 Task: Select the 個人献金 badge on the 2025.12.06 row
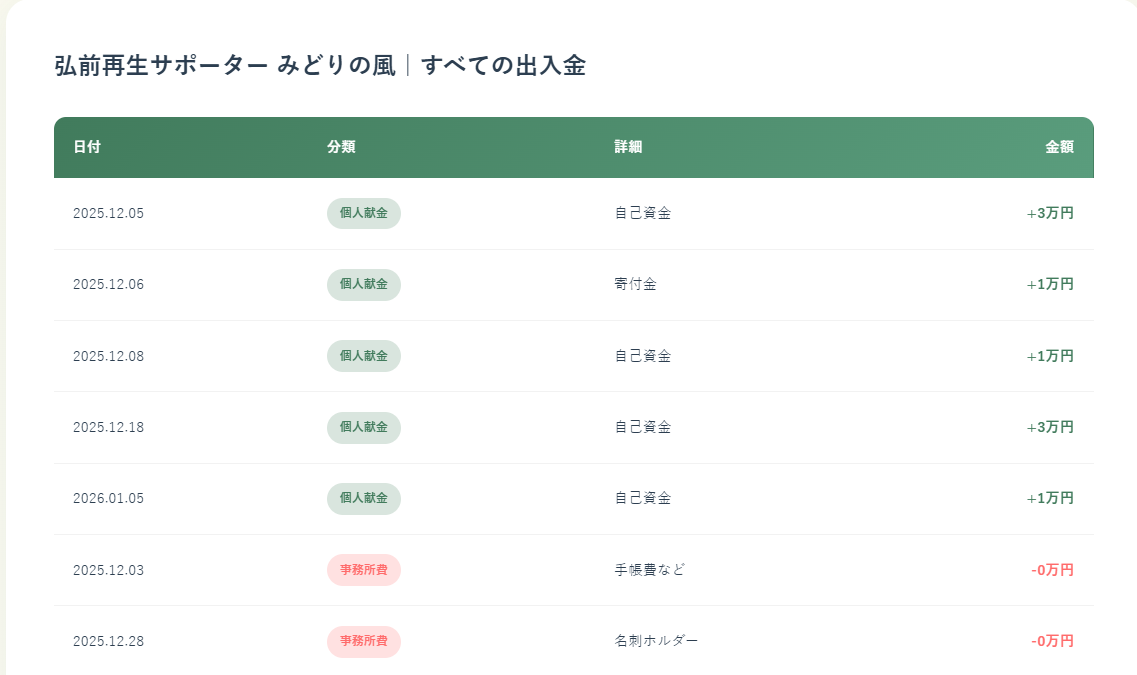[363, 284]
